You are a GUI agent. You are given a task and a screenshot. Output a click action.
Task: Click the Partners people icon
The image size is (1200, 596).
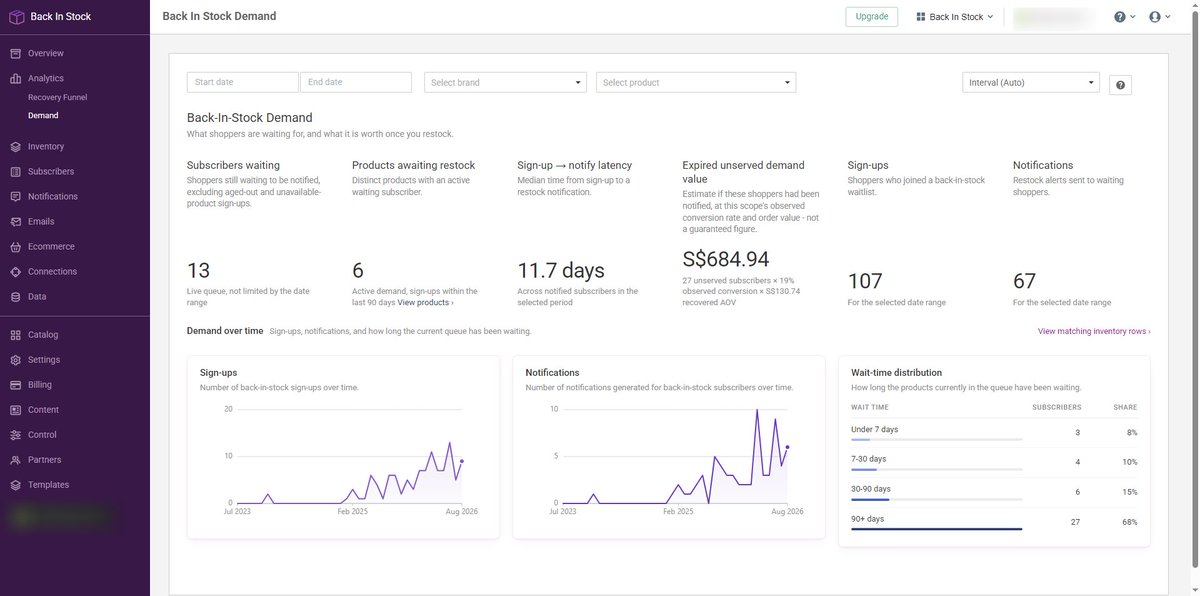[16, 460]
